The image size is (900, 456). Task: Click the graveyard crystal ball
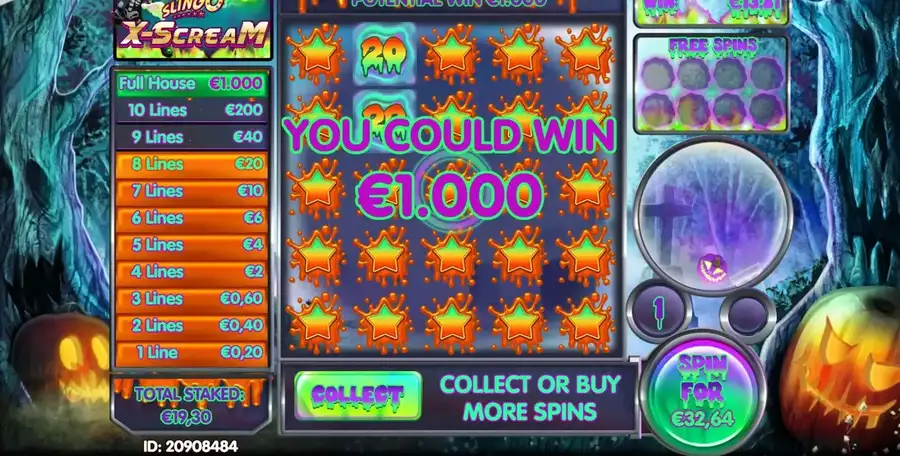[x=713, y=217]
